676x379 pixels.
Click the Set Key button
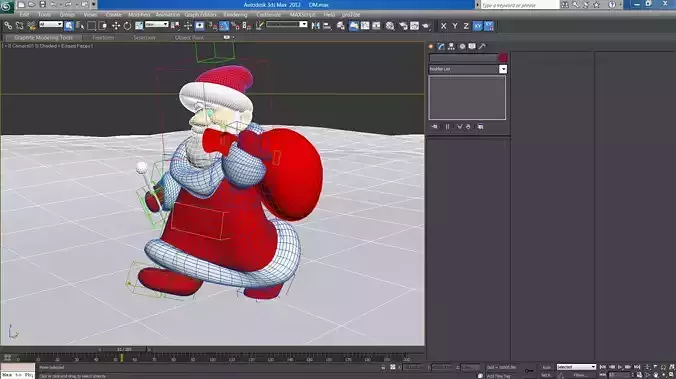[x=547, y=375]
